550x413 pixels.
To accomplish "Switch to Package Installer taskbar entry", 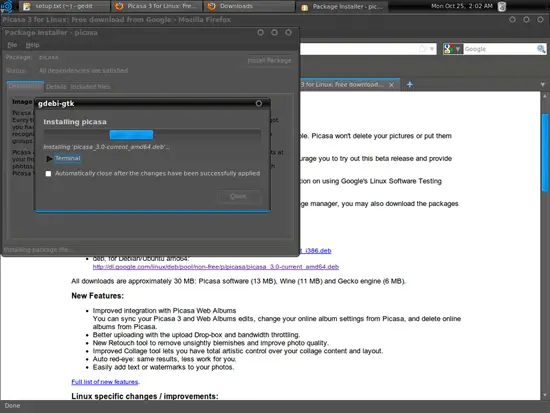I will [342, 6].
